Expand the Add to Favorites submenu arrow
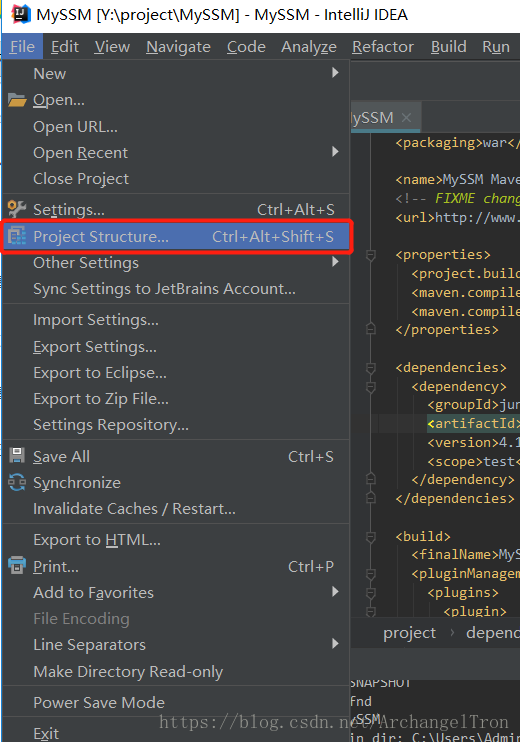The image size is (520, 742). tap(335, 591)
